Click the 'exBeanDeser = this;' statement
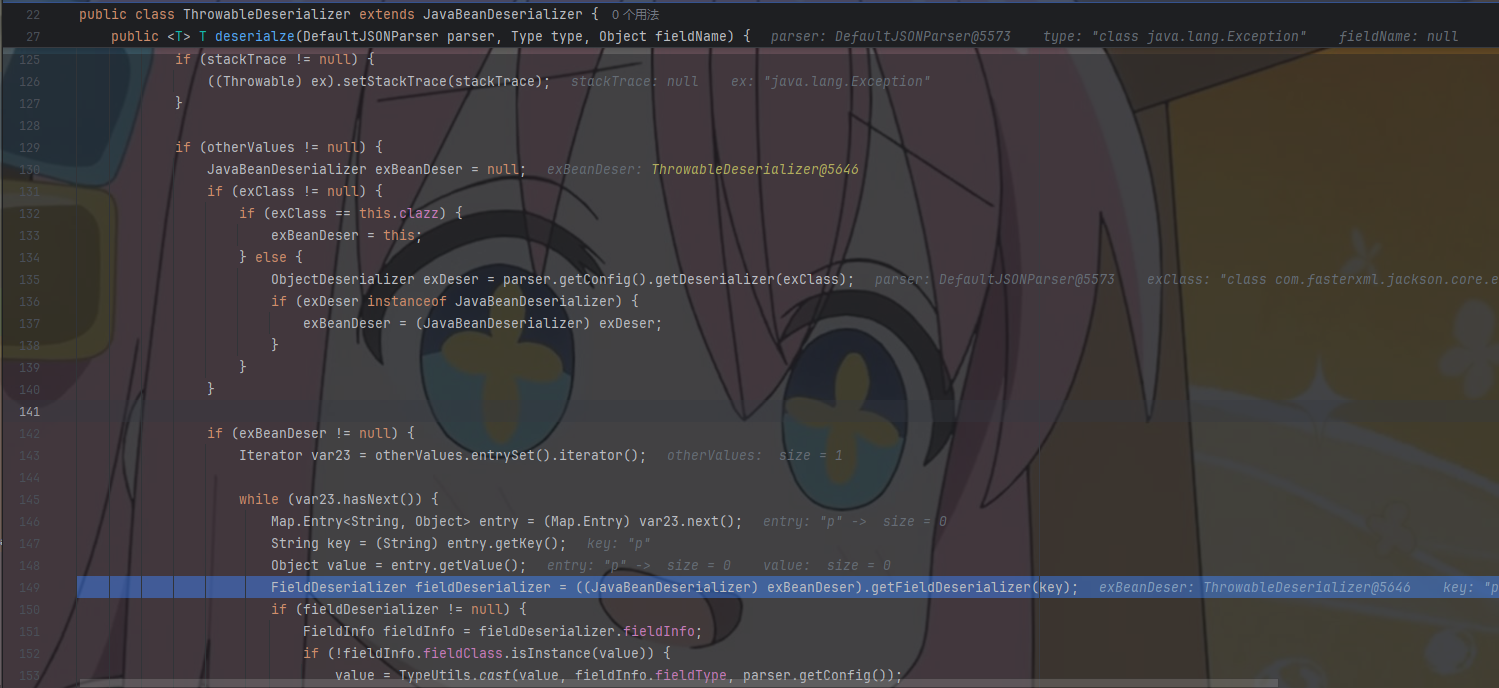The width and height of the screenshot is (1499, 688). 347,235
